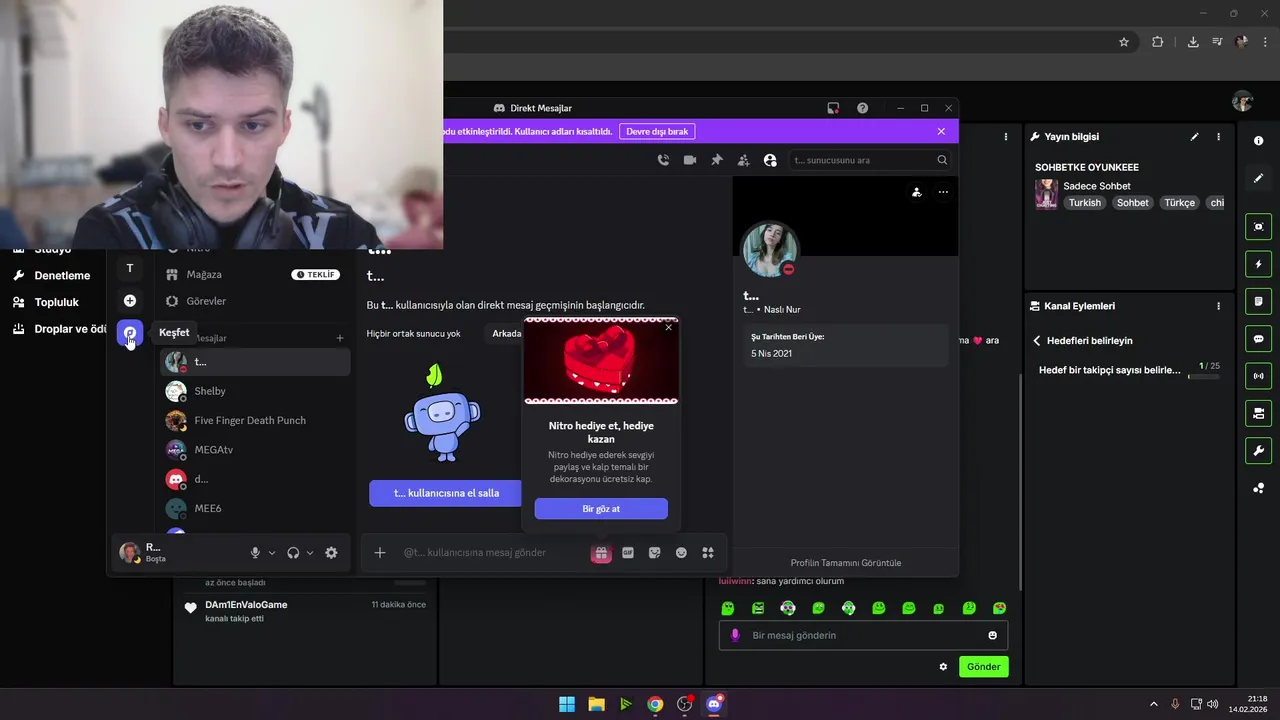Screen dimensions: 1280x720
Task: Open pinned messages in Discord
Action: point(717,160)
